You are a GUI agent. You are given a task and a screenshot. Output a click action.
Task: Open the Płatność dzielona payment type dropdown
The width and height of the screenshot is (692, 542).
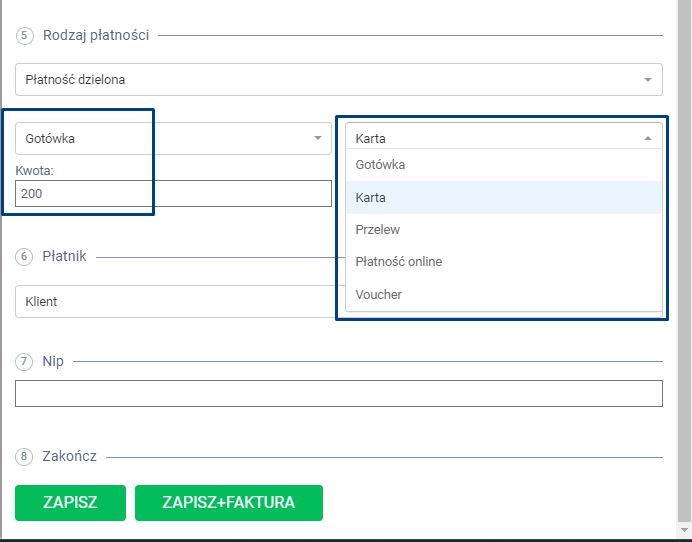[338, 79]
